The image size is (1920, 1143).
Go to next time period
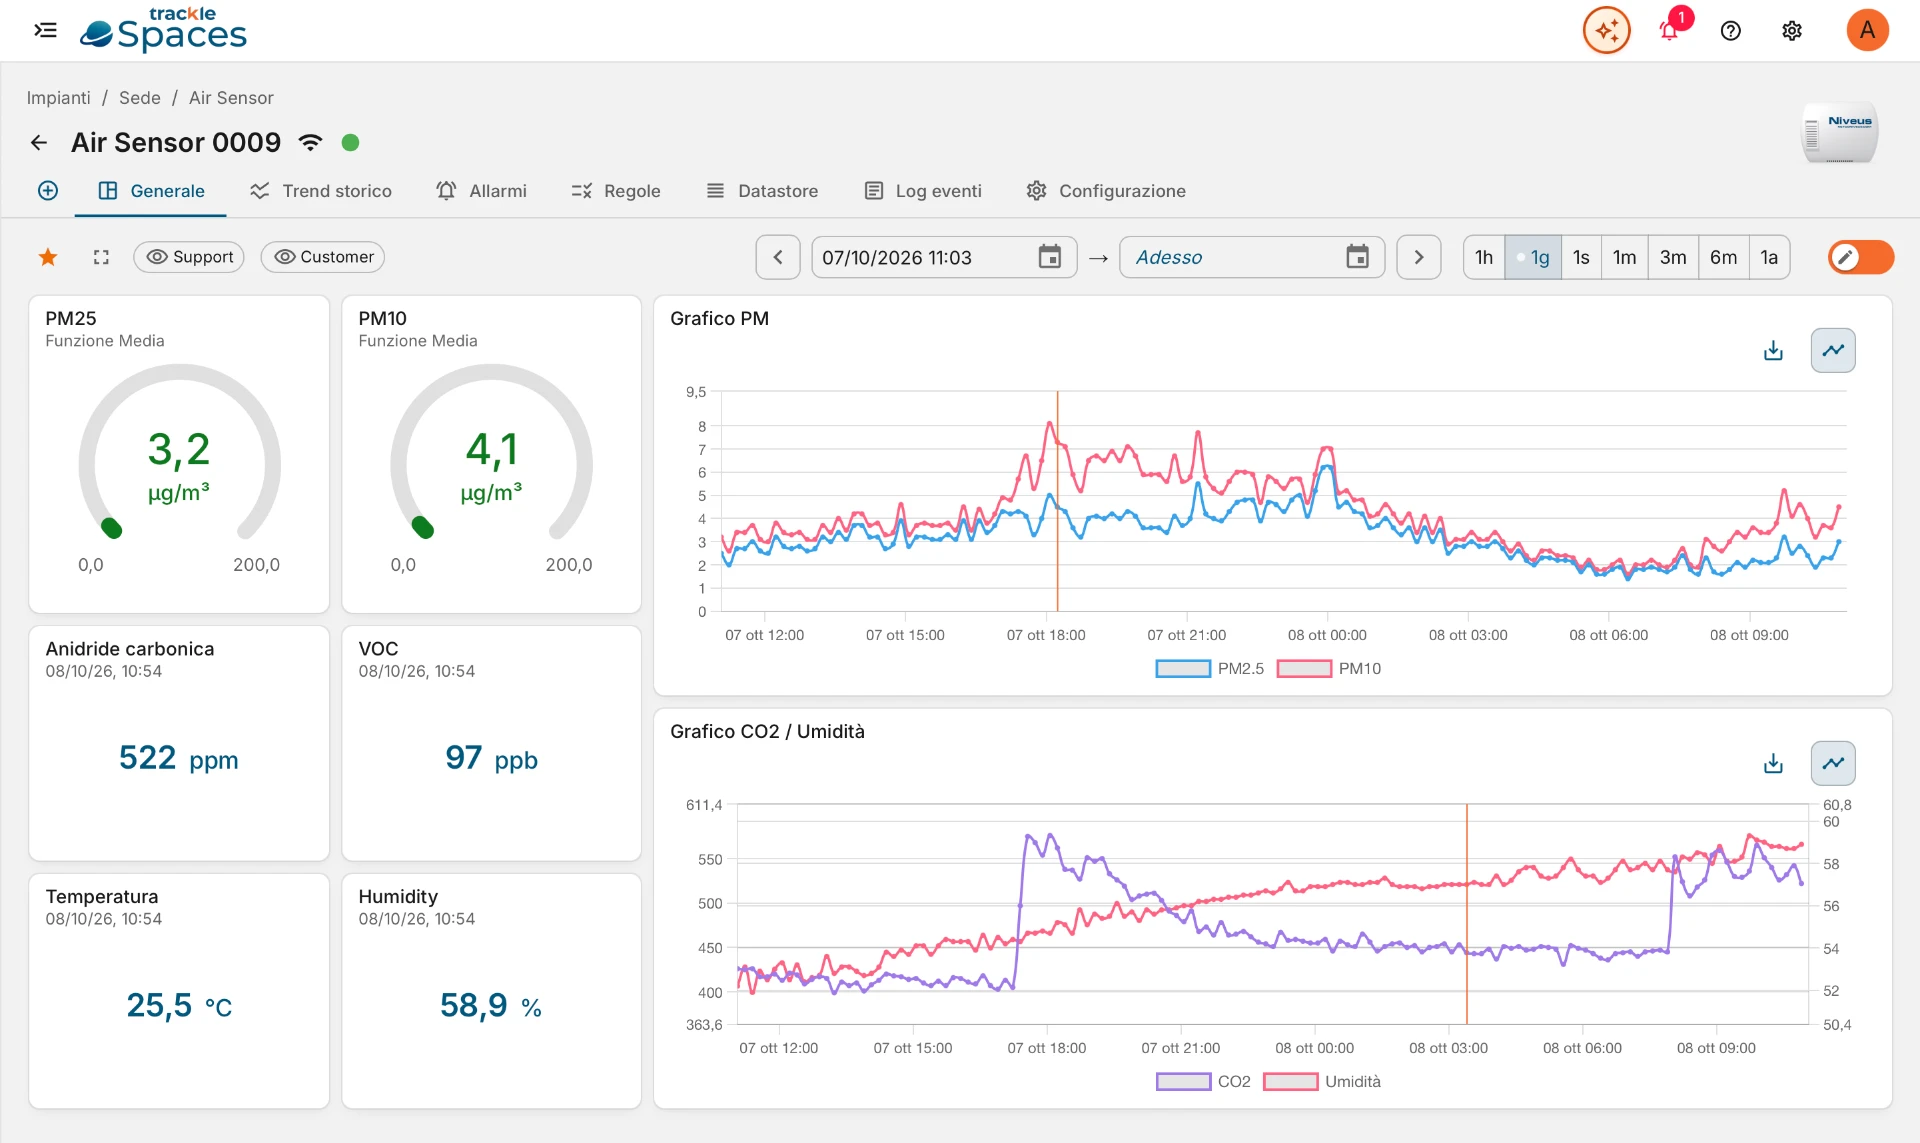tap(1418, 257)
